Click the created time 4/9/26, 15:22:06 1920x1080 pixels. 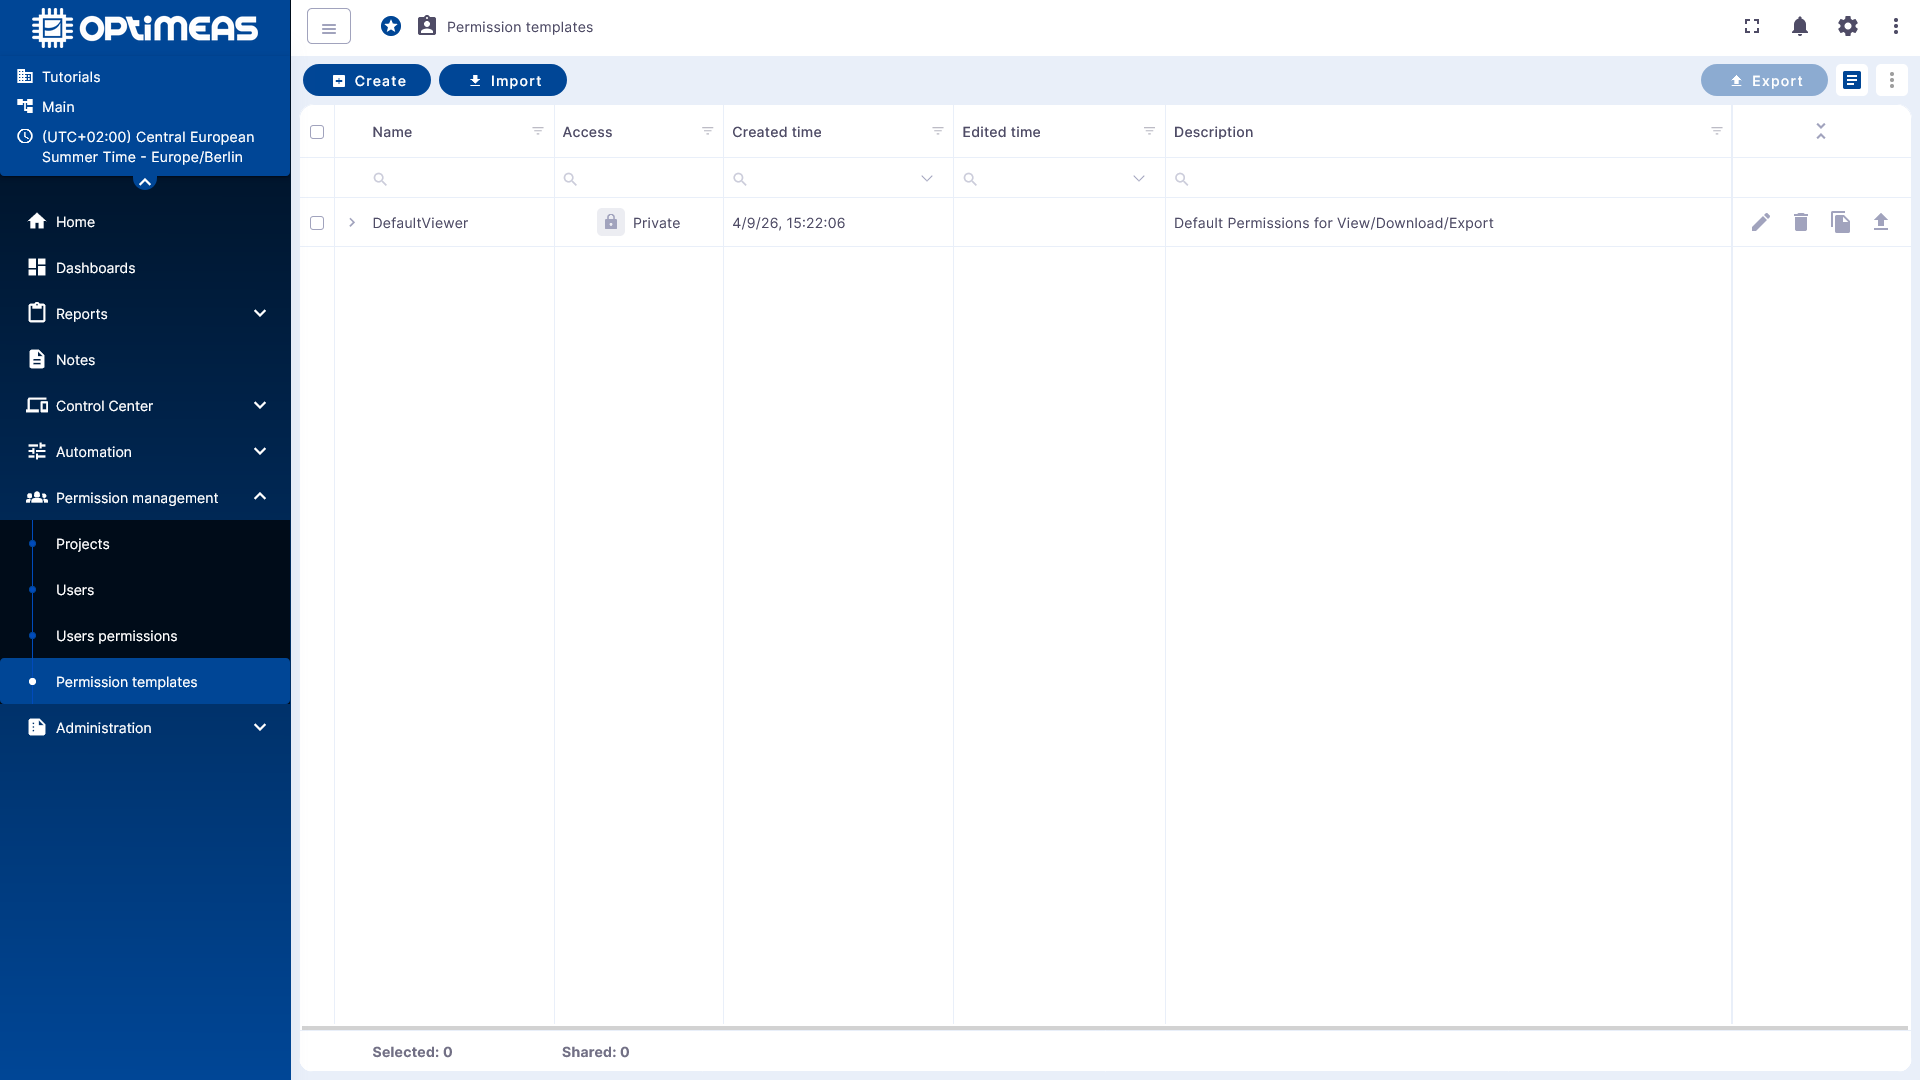click(x=788, y=223)
